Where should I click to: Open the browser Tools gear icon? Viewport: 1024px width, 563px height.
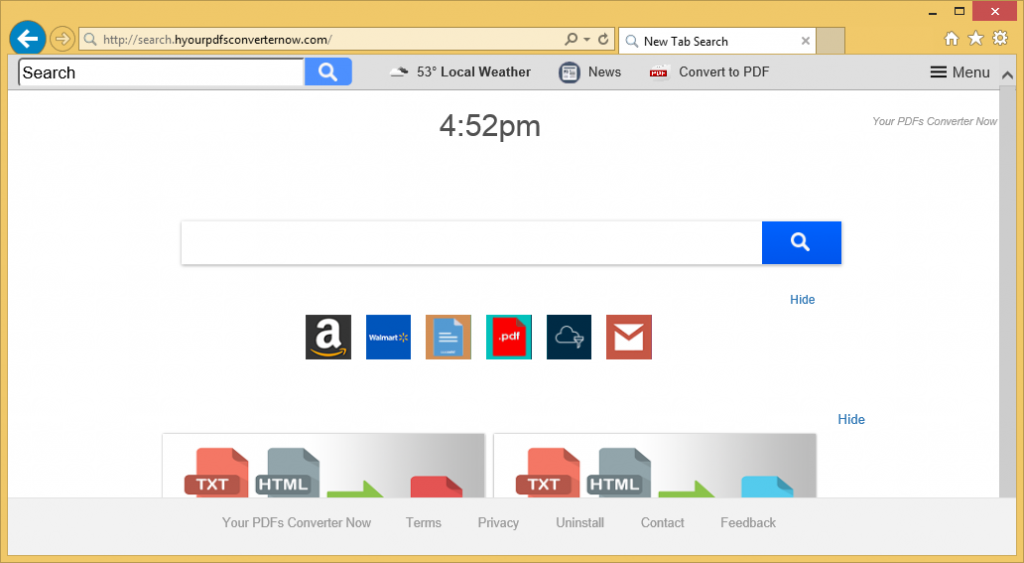[1000, 39]
